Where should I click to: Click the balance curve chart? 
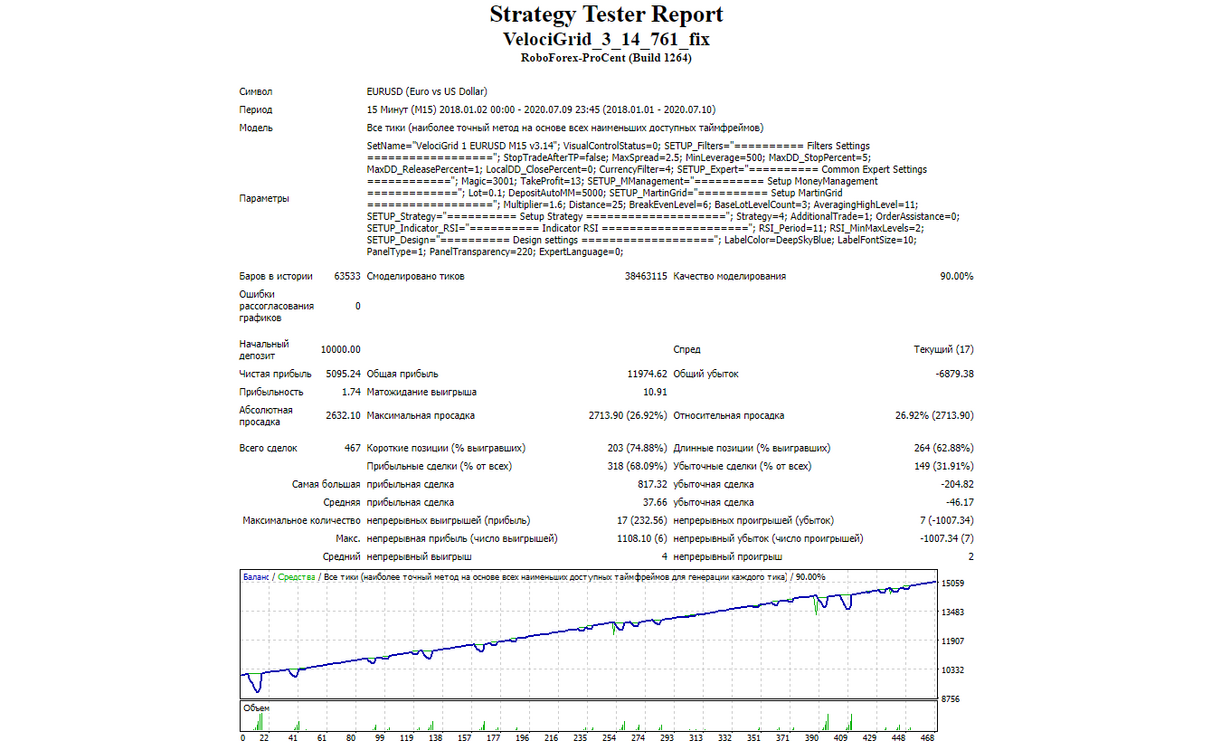589,634
